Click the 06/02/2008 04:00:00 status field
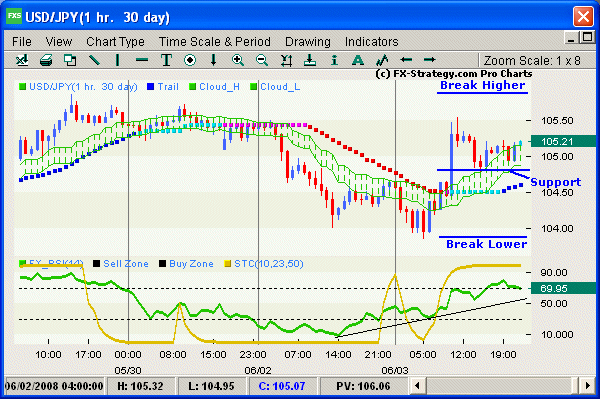This screenshot has width=600, height=399. pos(54,386)
